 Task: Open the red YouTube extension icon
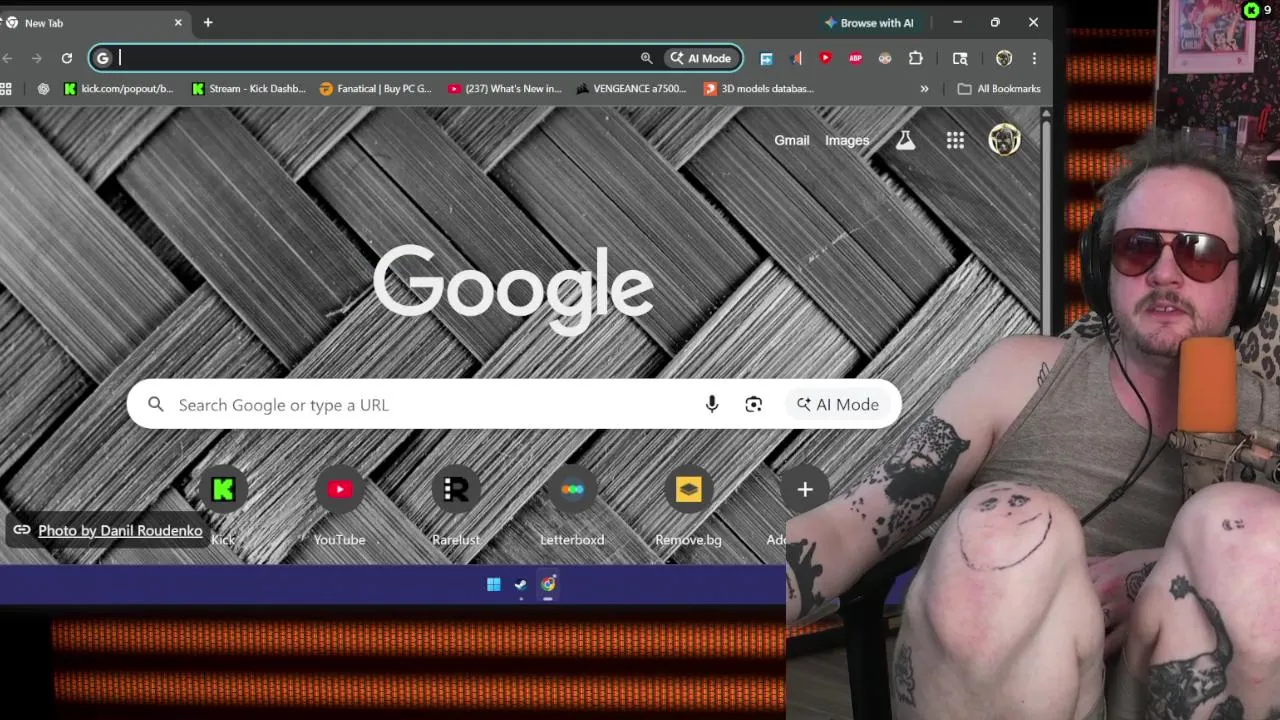(825, 58)
